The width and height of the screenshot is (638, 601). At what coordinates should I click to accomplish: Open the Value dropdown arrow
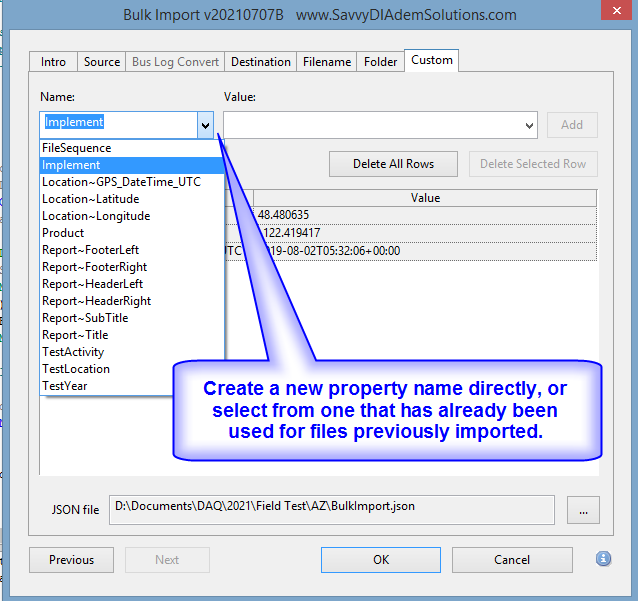pyautogui.click(x=529, y=126)
